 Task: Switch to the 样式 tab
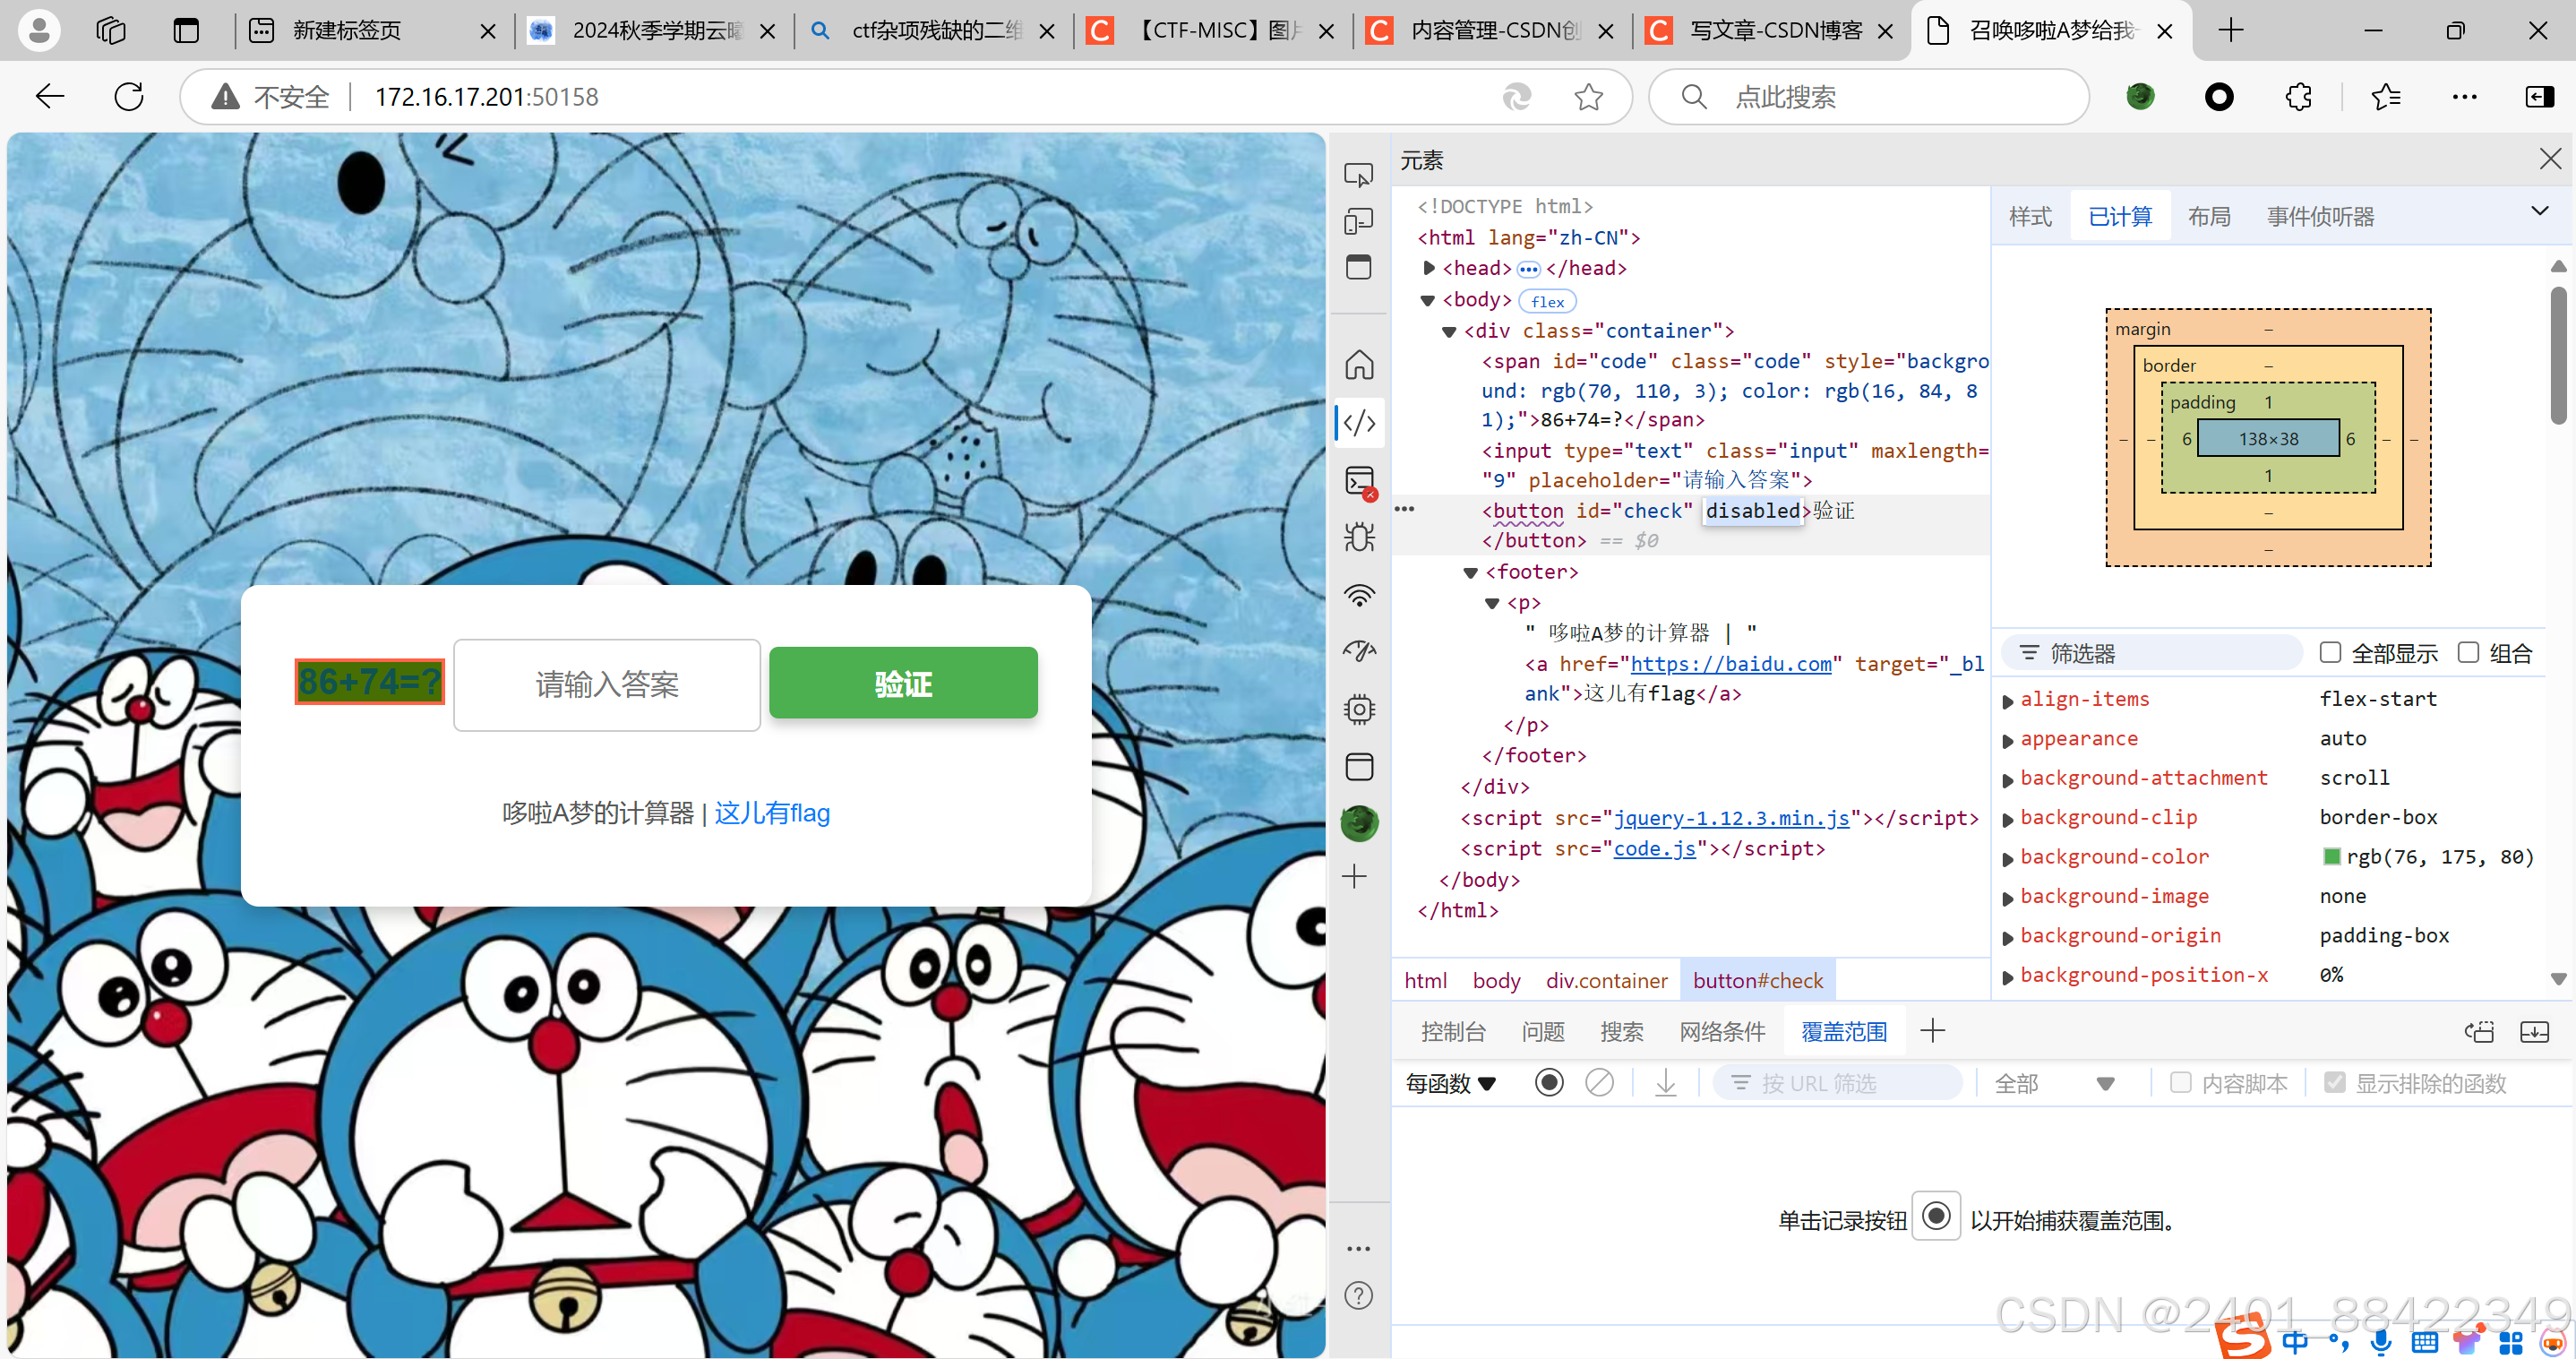2030,216
